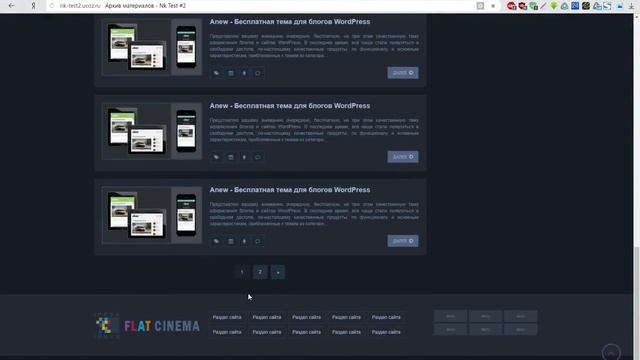Open the 'Далее' button of the top card

point(403,73)
